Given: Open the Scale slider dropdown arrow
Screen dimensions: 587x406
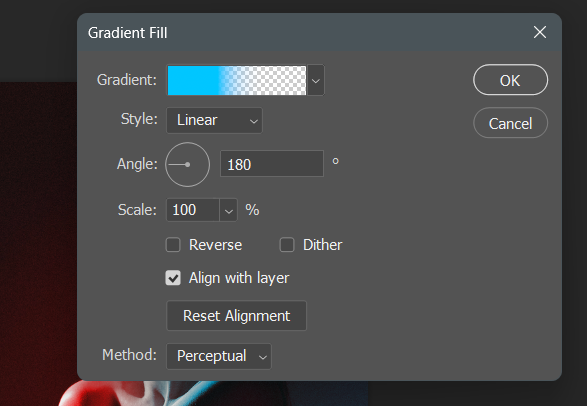Looking at the screenshot, I should tap(228, 210).
